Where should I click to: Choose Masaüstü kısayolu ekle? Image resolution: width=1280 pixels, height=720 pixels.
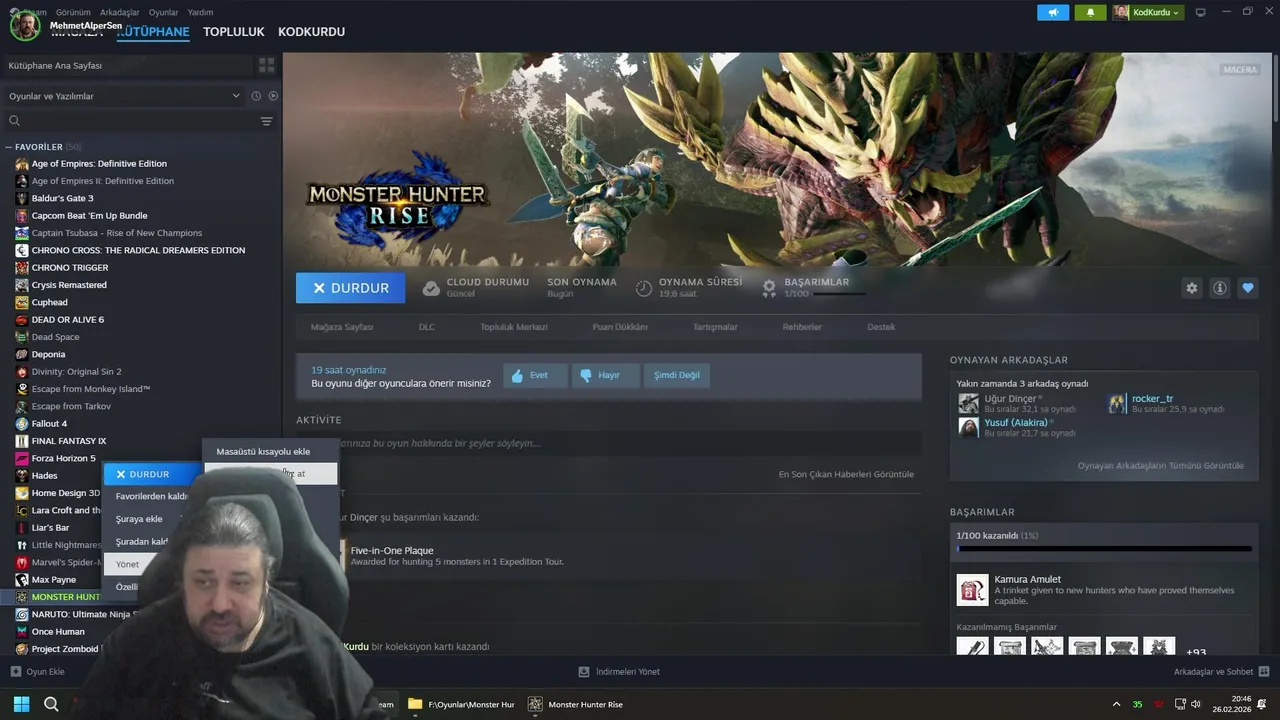click(x=263, y=451)
